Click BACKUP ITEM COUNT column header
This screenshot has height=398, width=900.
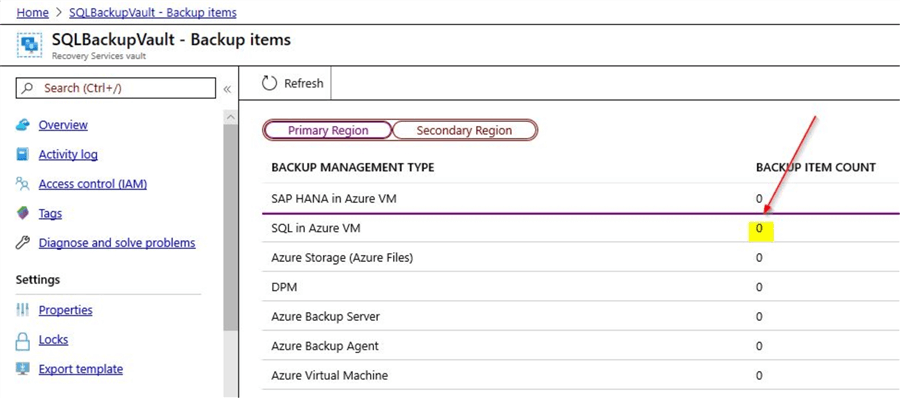[x=816, y=168]
